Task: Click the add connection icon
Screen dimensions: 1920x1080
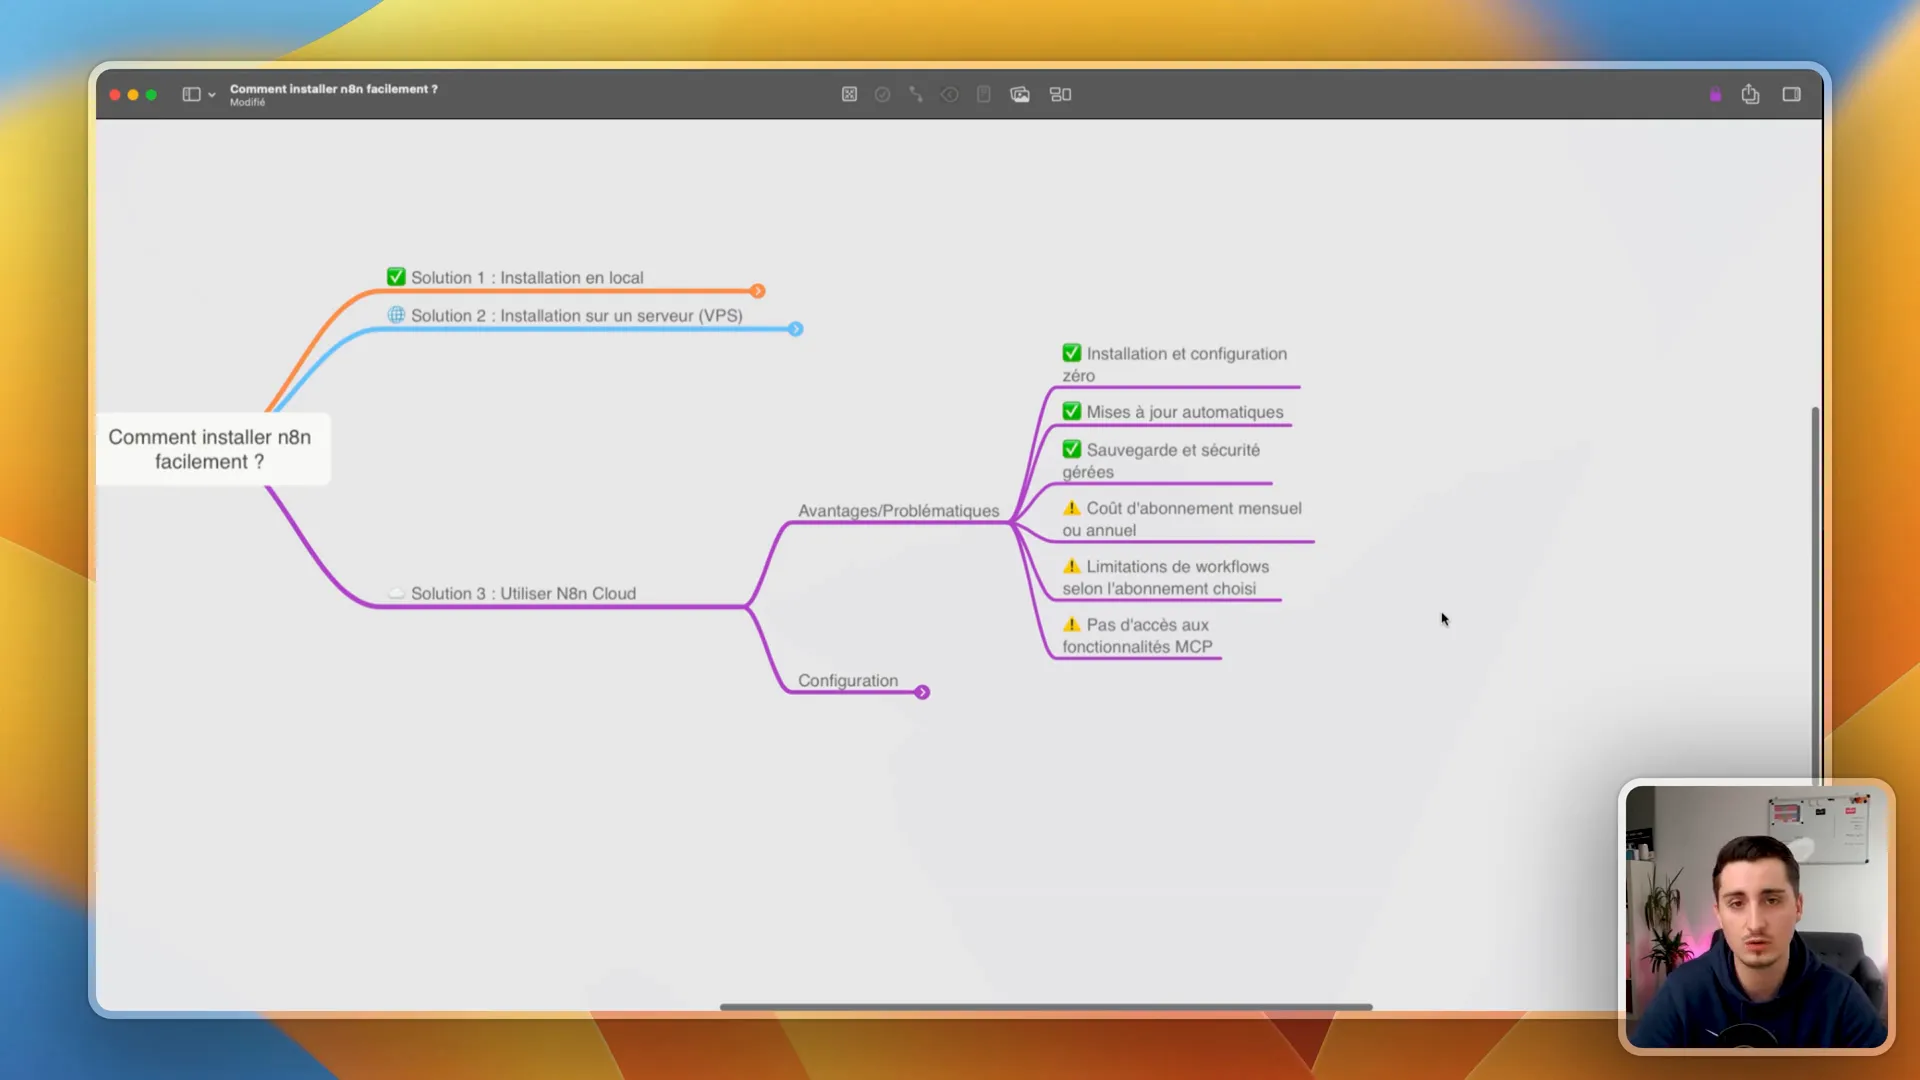Action: (916, 94)
